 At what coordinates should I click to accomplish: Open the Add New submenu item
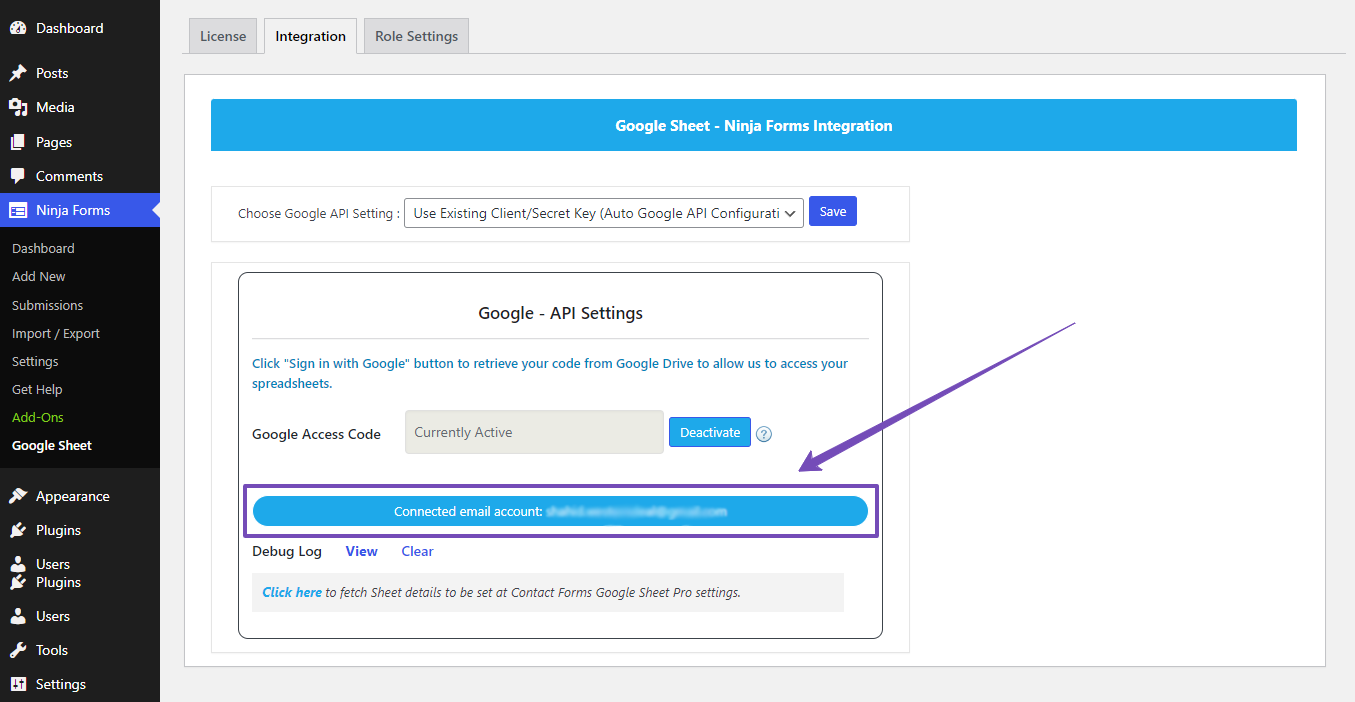(x=39, y=276)
